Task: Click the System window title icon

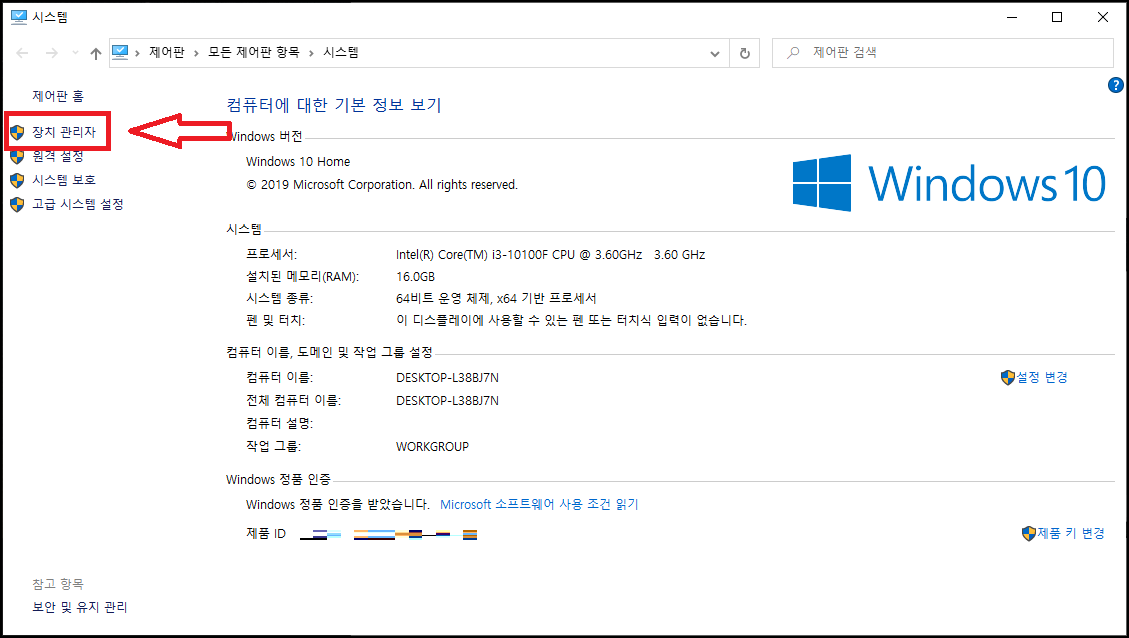Action: coord(19,17)
